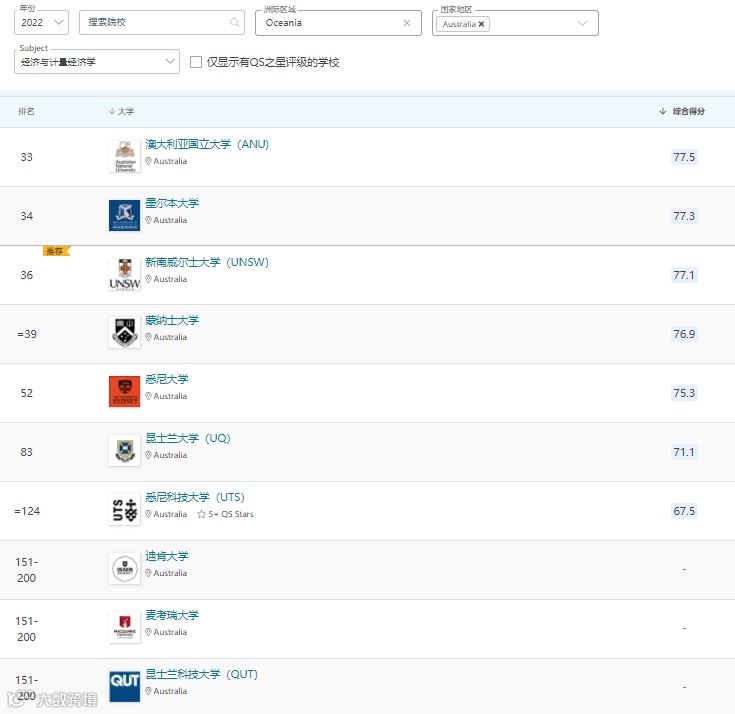Open the 蒙纳士大学 link
735x714 pixels.
tap(172, 320)
